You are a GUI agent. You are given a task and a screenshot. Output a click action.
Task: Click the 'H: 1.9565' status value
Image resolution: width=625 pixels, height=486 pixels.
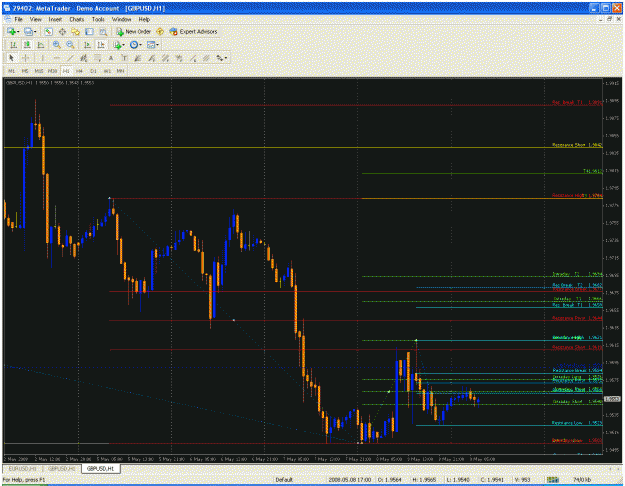point(425,480)
